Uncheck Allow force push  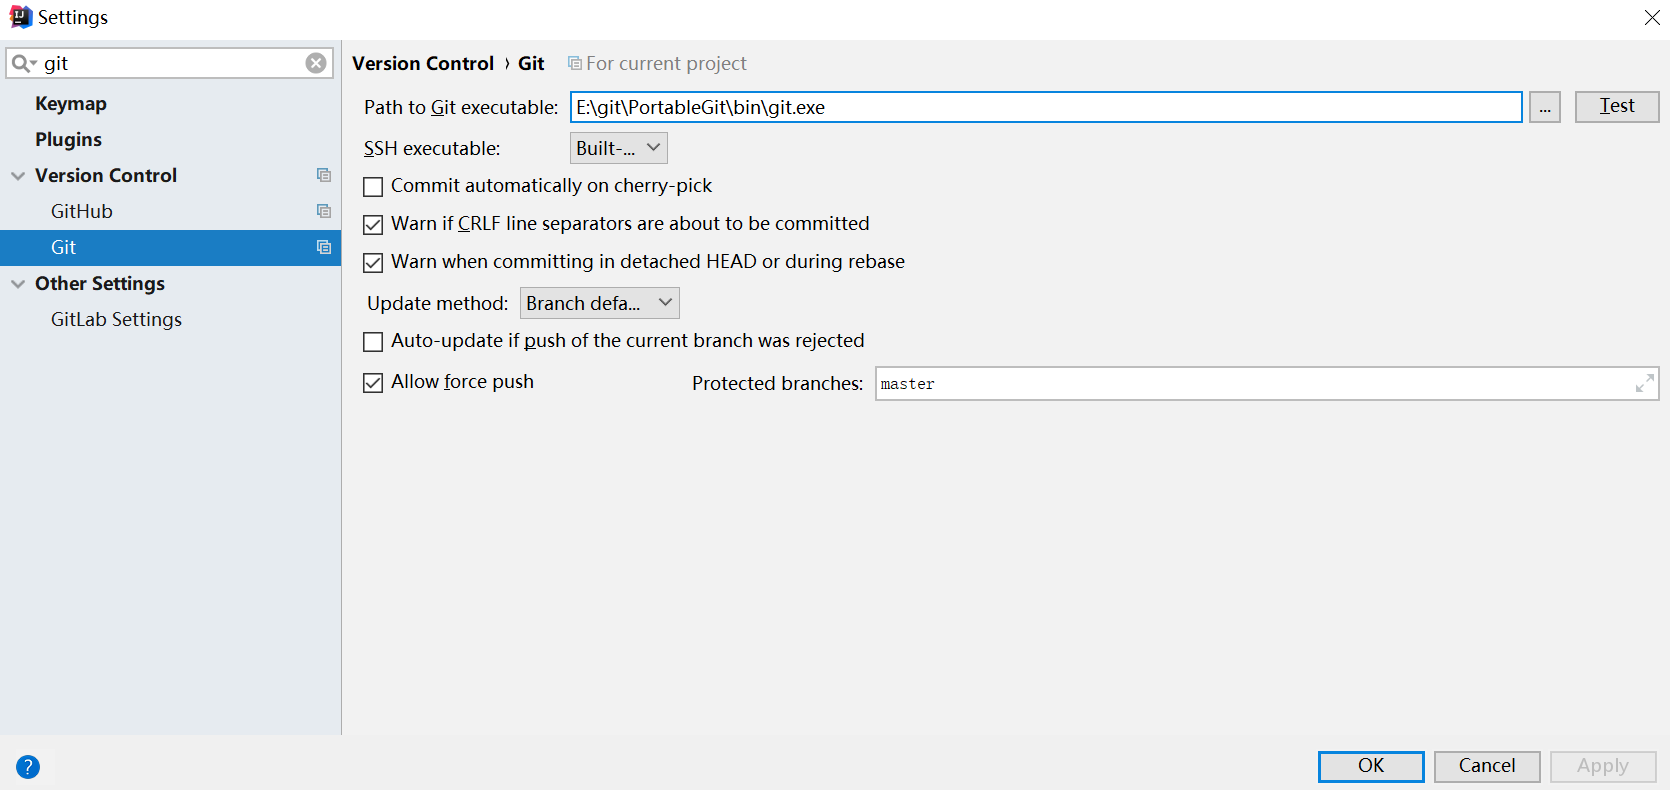pyautogui.click(x=373, y=382)
